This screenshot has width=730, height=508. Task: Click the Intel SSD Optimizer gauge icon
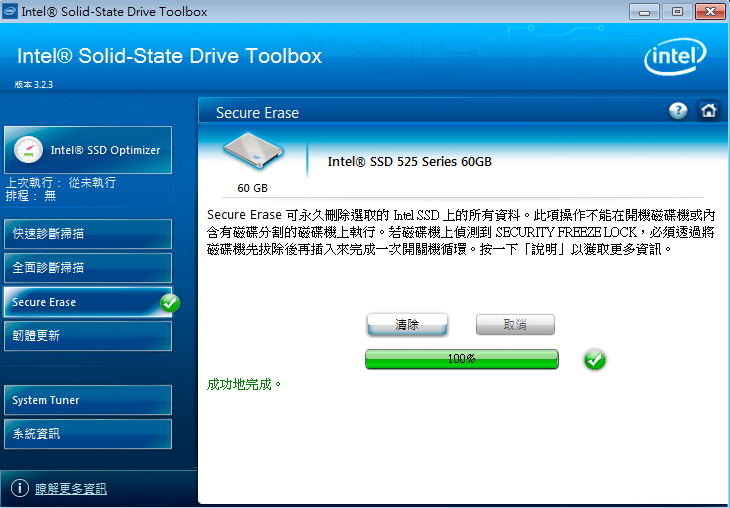click(x=28, y=150)
